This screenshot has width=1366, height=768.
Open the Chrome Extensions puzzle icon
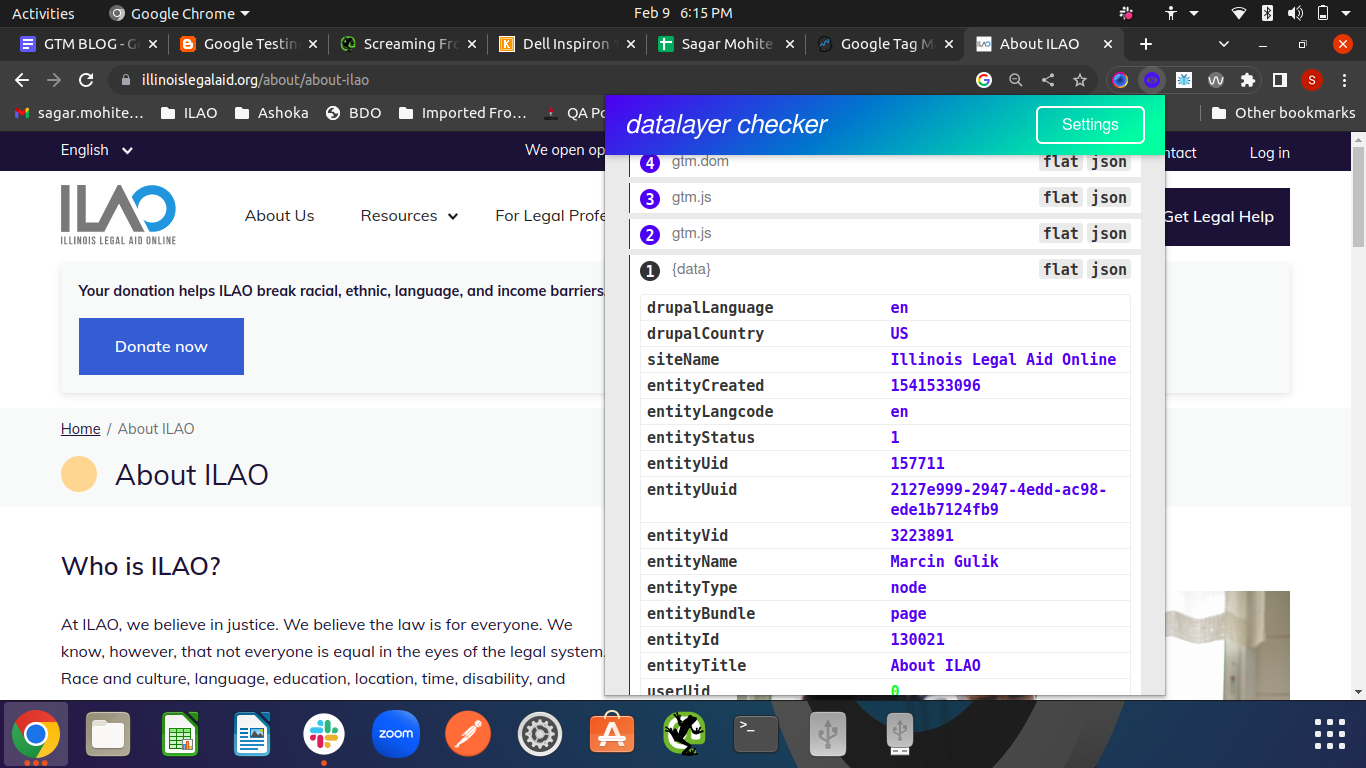pos(1247,80)
